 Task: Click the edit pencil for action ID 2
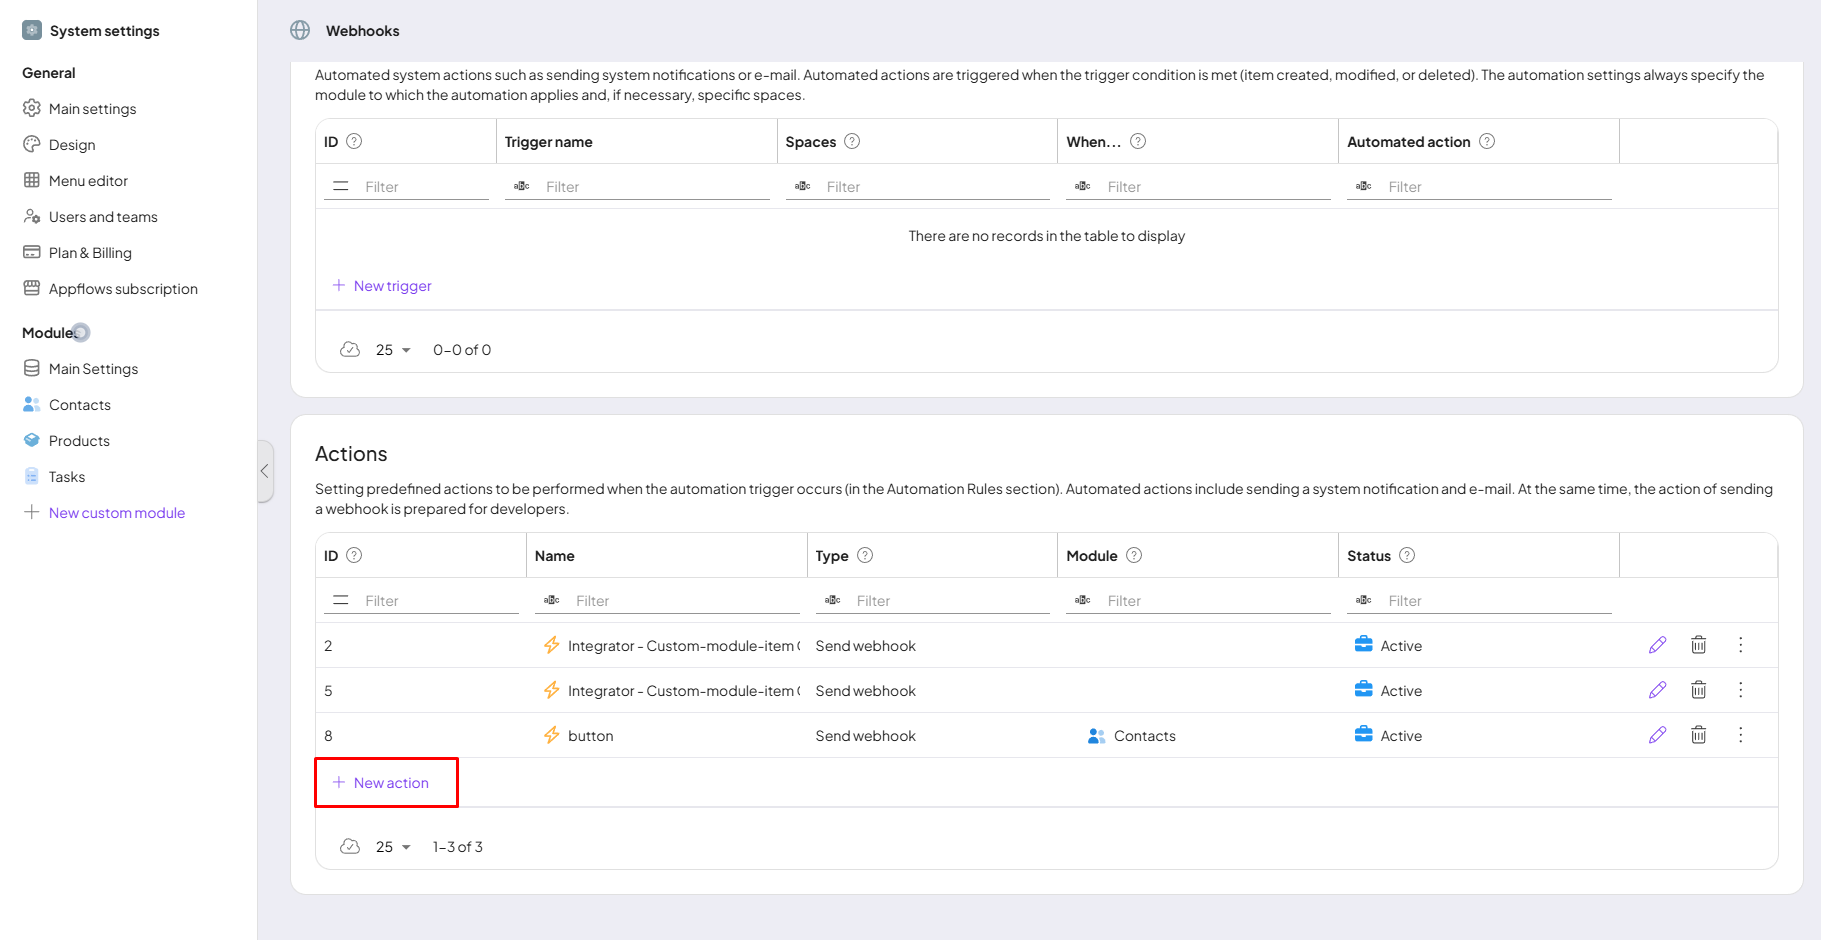1657,645
